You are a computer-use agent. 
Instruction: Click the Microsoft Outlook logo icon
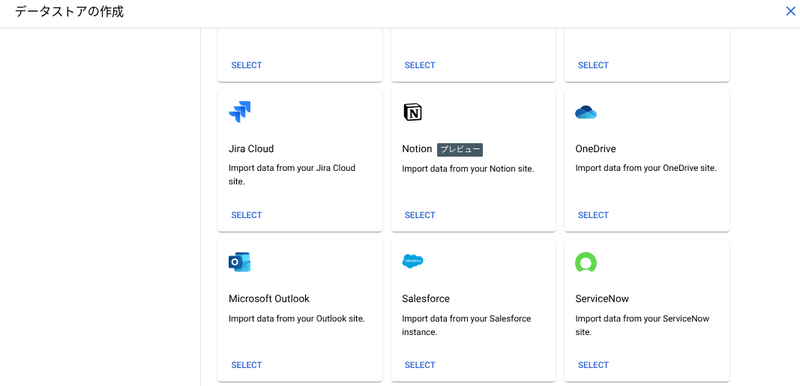239,262
